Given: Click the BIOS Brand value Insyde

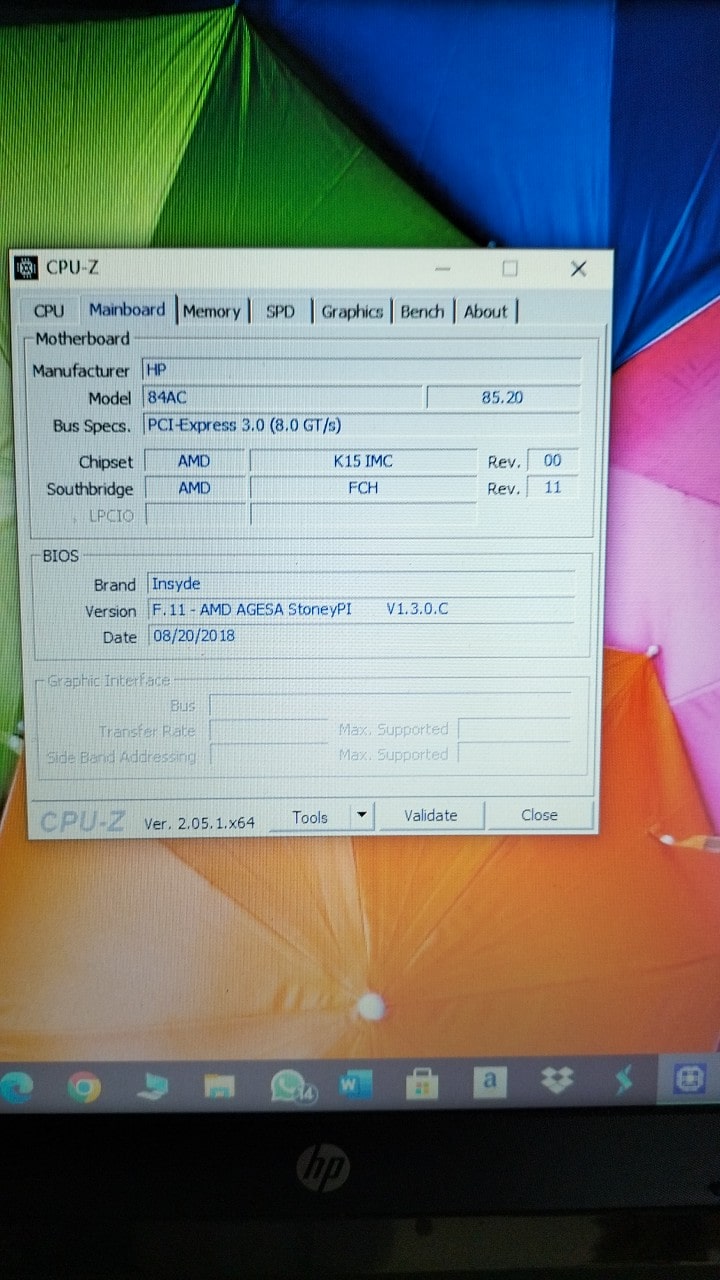Looking at the screenshot, I should coord(361,583).
